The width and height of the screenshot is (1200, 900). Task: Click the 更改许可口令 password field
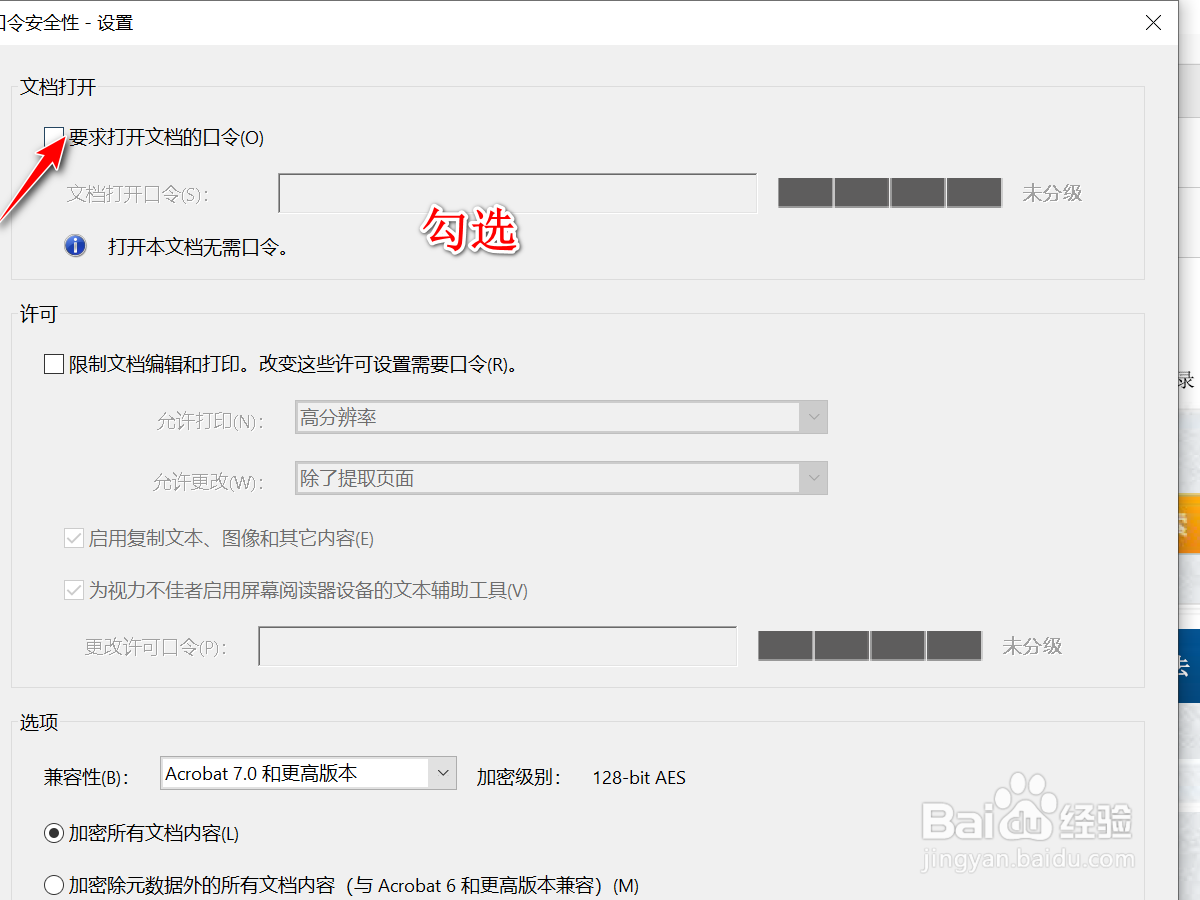click(x=497, y=646)
